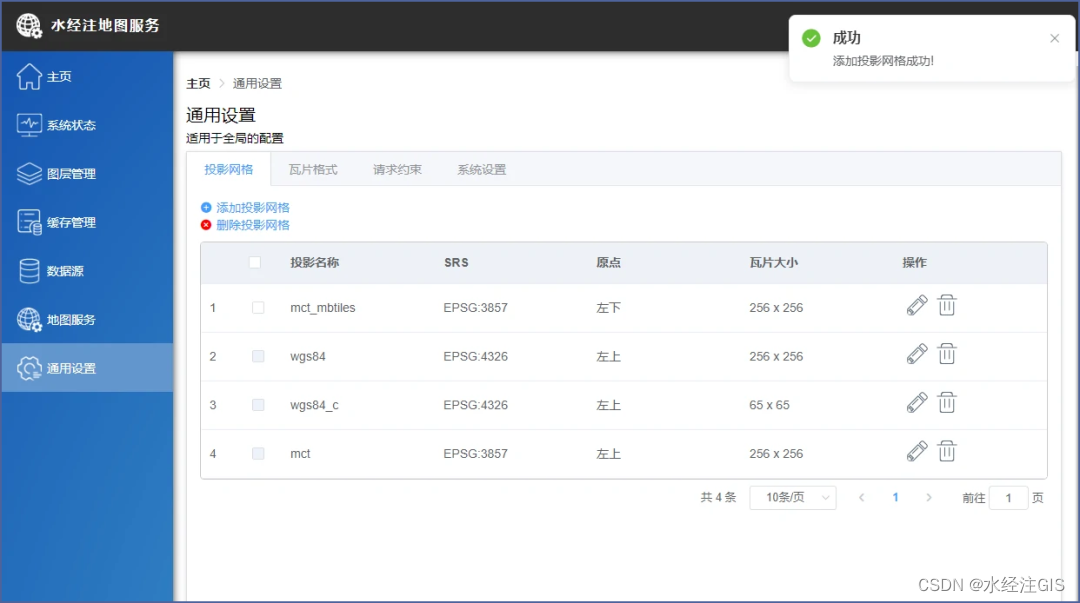Open 地图服务 globe icon in sidebar
The height and width of the screenshot is (603, 1080).
29,320
